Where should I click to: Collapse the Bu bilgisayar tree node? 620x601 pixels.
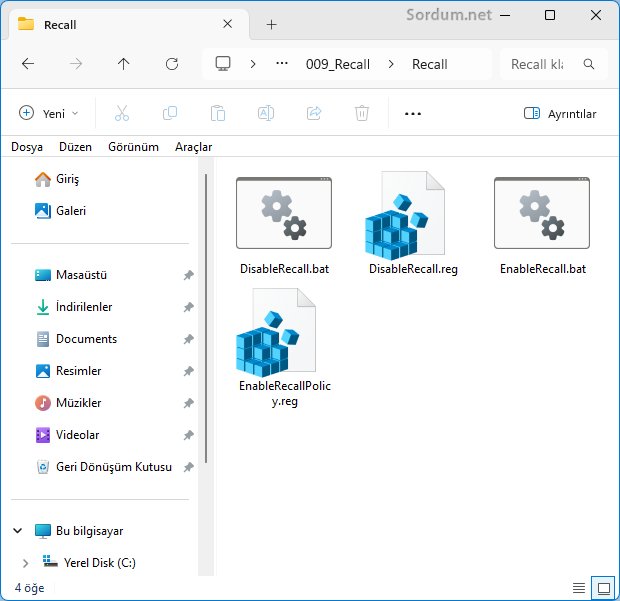coord(18,531)
